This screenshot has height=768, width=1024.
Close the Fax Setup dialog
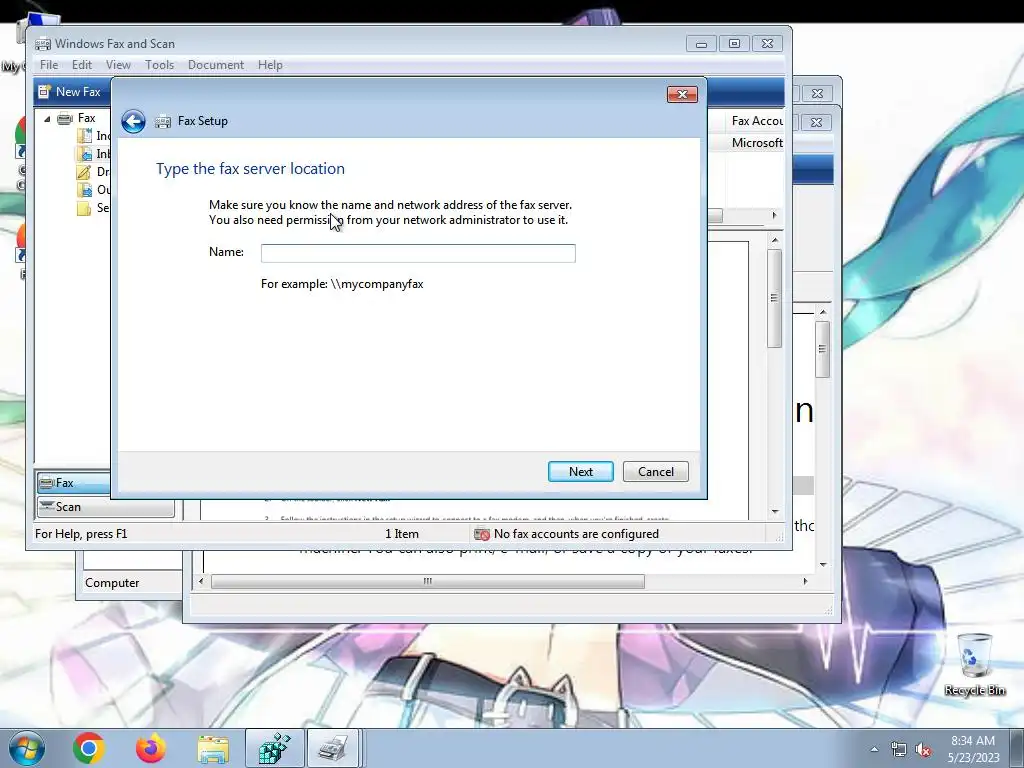pyautogui.click(x=682, y=95)
